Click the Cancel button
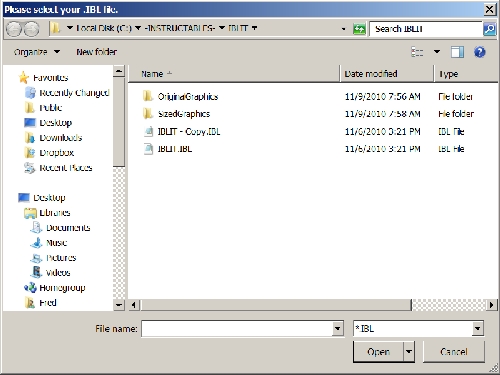Screen dimensions: 500x375 click(x=454, y=352)
